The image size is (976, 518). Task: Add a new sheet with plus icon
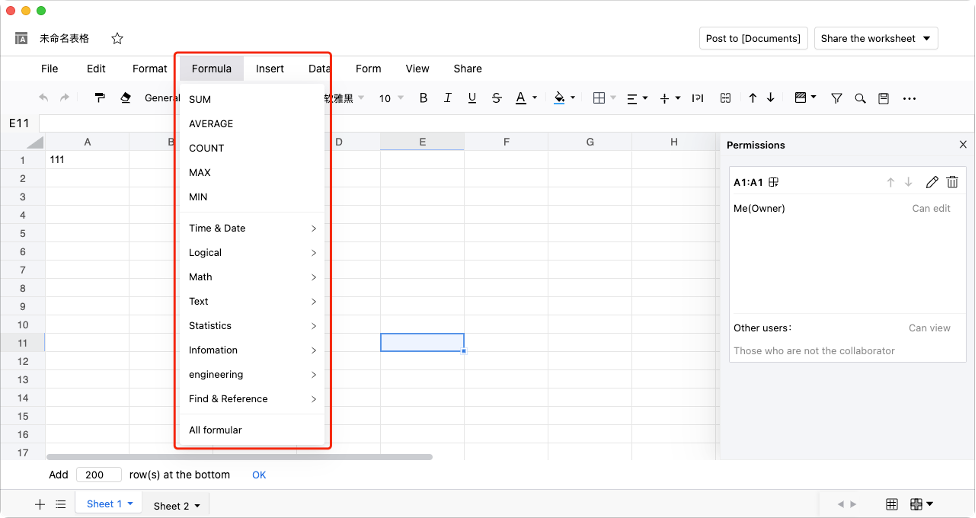point(40,505)
